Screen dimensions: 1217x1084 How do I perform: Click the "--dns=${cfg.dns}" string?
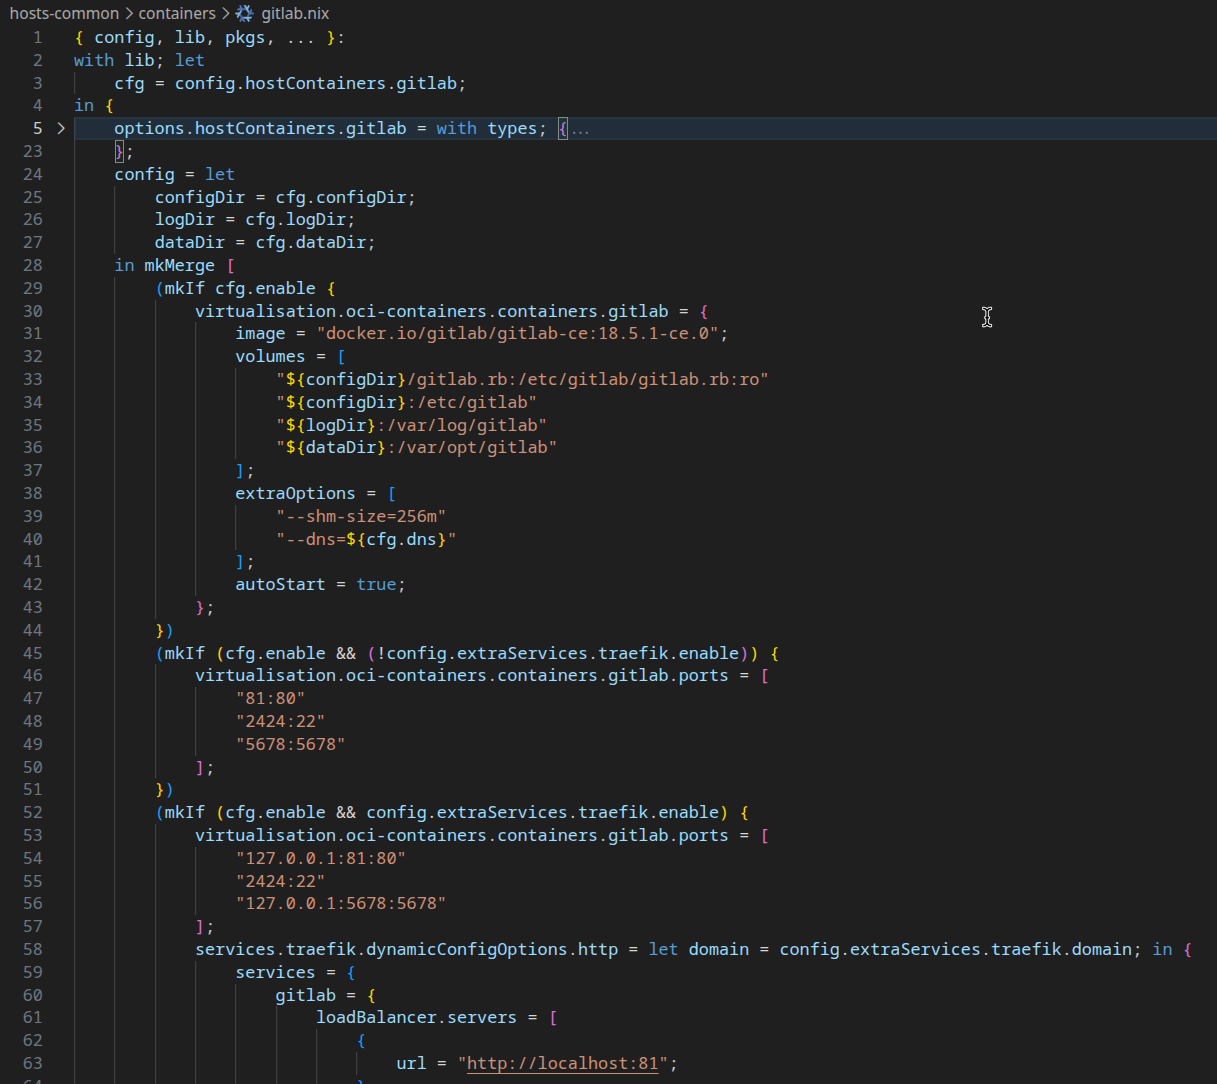click(366, 539)
